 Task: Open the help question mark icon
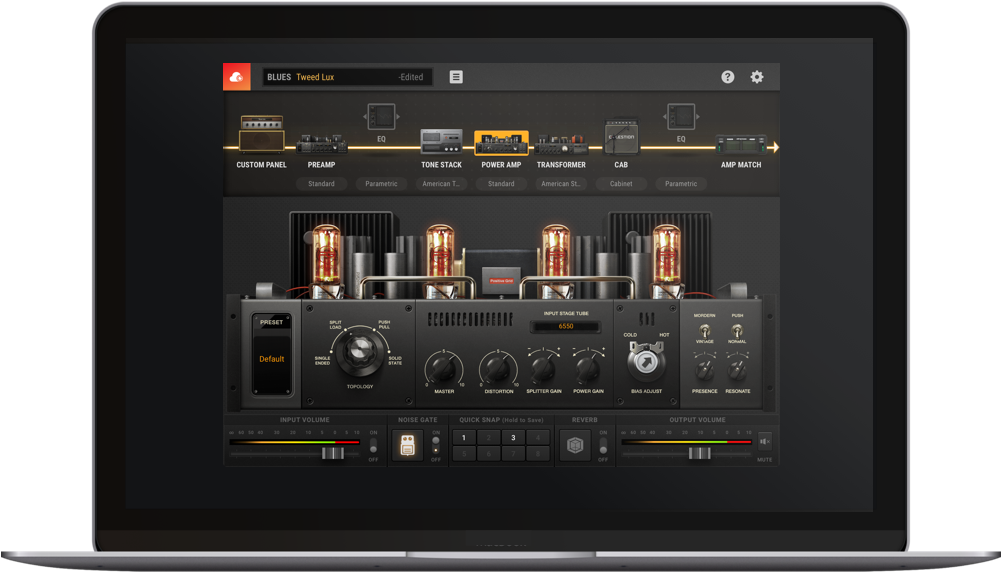point(728,77)
